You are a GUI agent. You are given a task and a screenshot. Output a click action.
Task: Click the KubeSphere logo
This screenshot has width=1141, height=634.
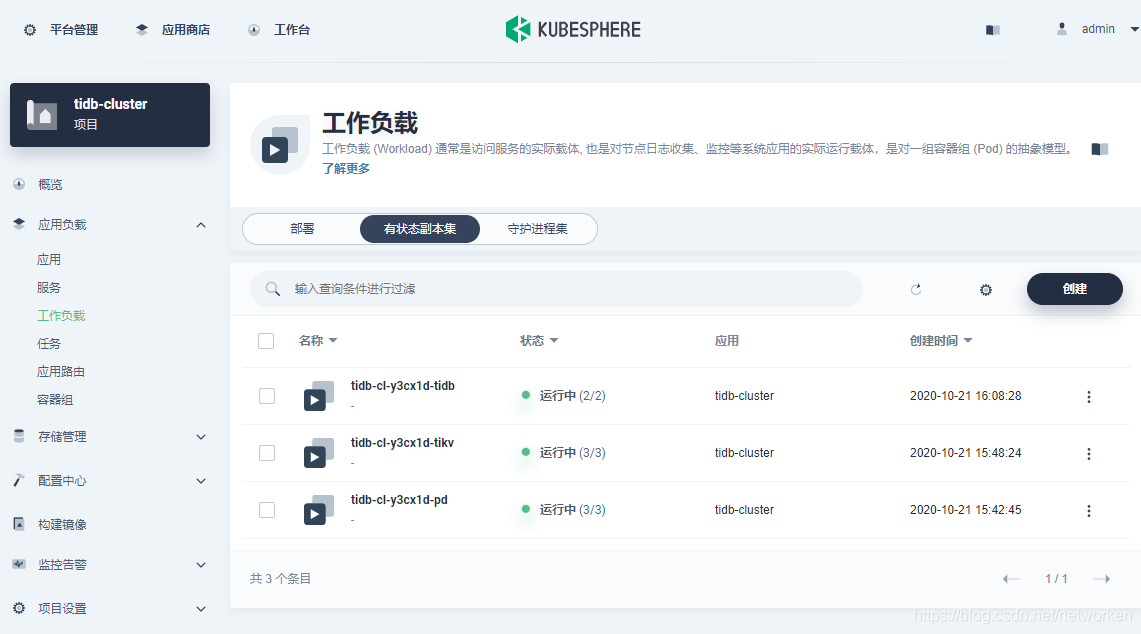(x=572, y=29)
